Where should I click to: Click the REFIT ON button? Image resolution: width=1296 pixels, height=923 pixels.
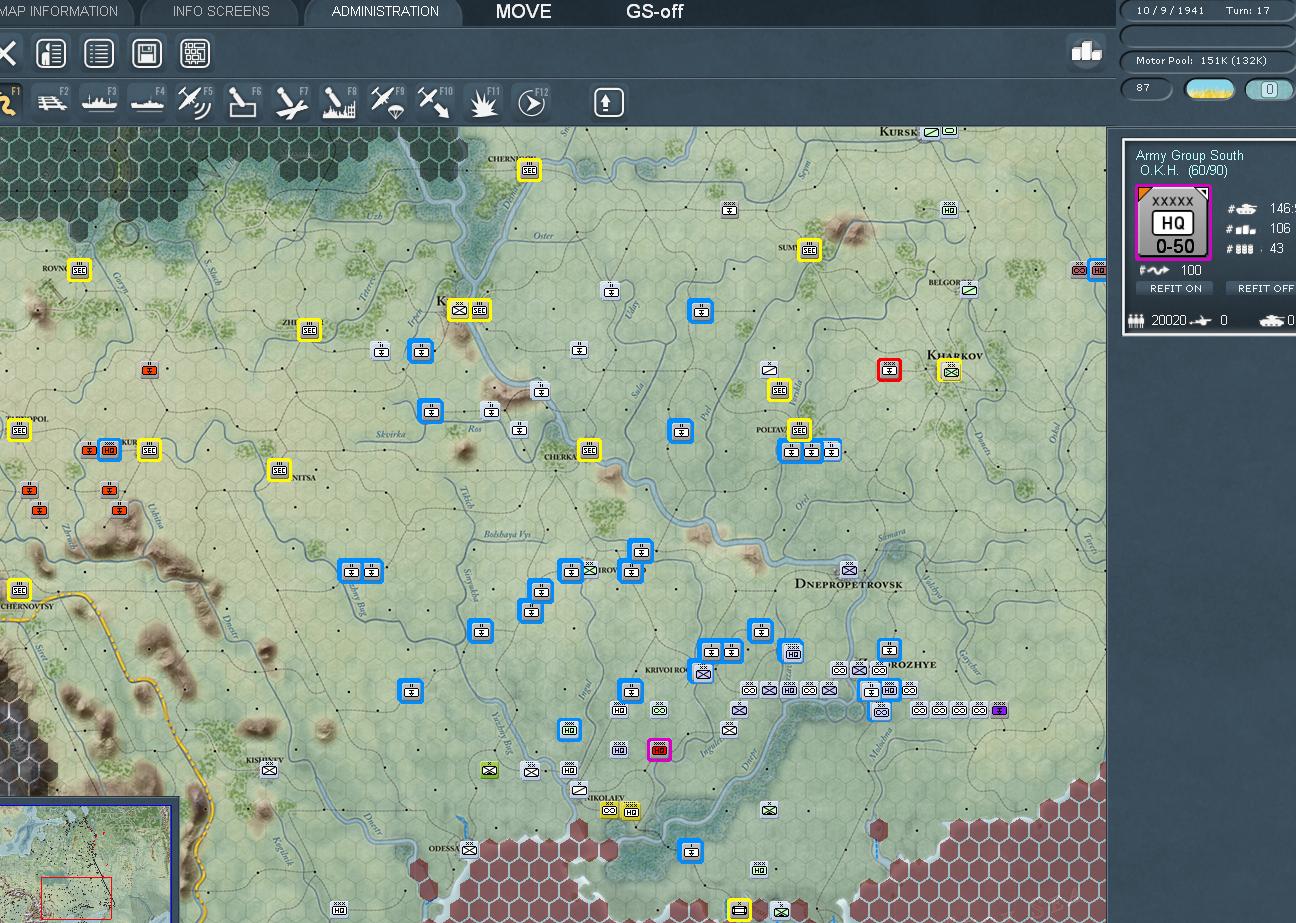(1175, 288)
